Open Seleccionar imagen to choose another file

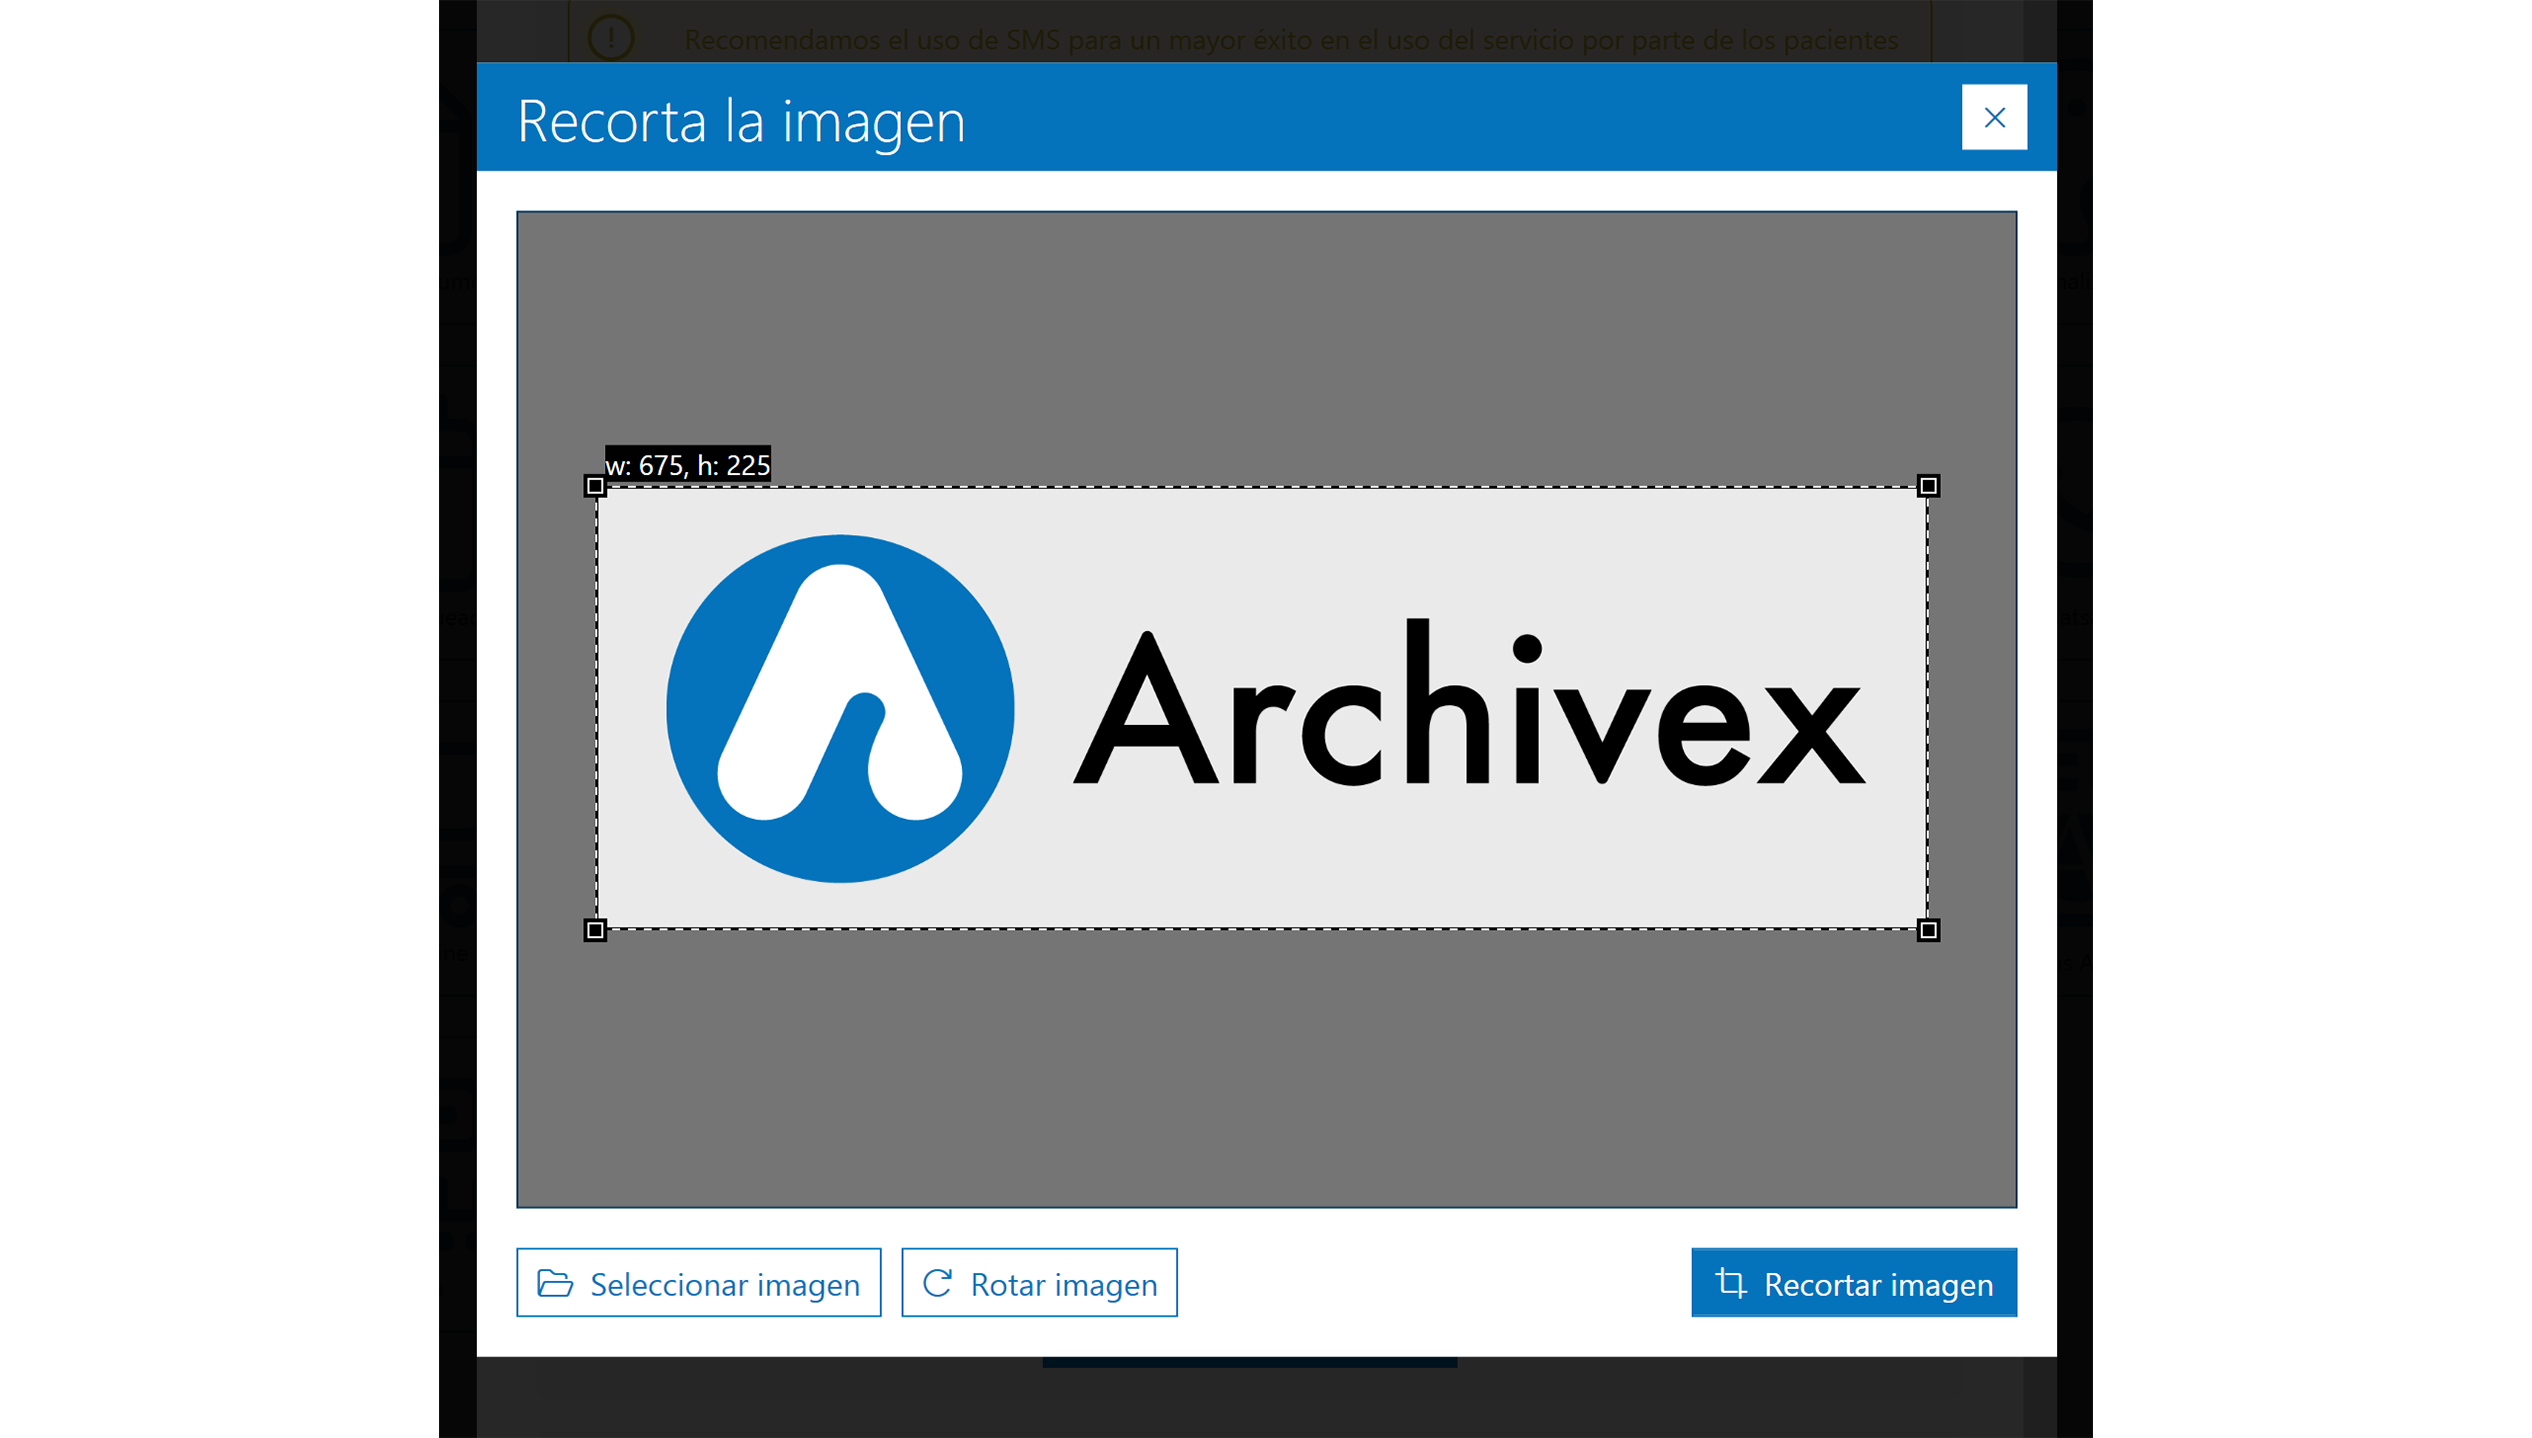[698, 1283]
